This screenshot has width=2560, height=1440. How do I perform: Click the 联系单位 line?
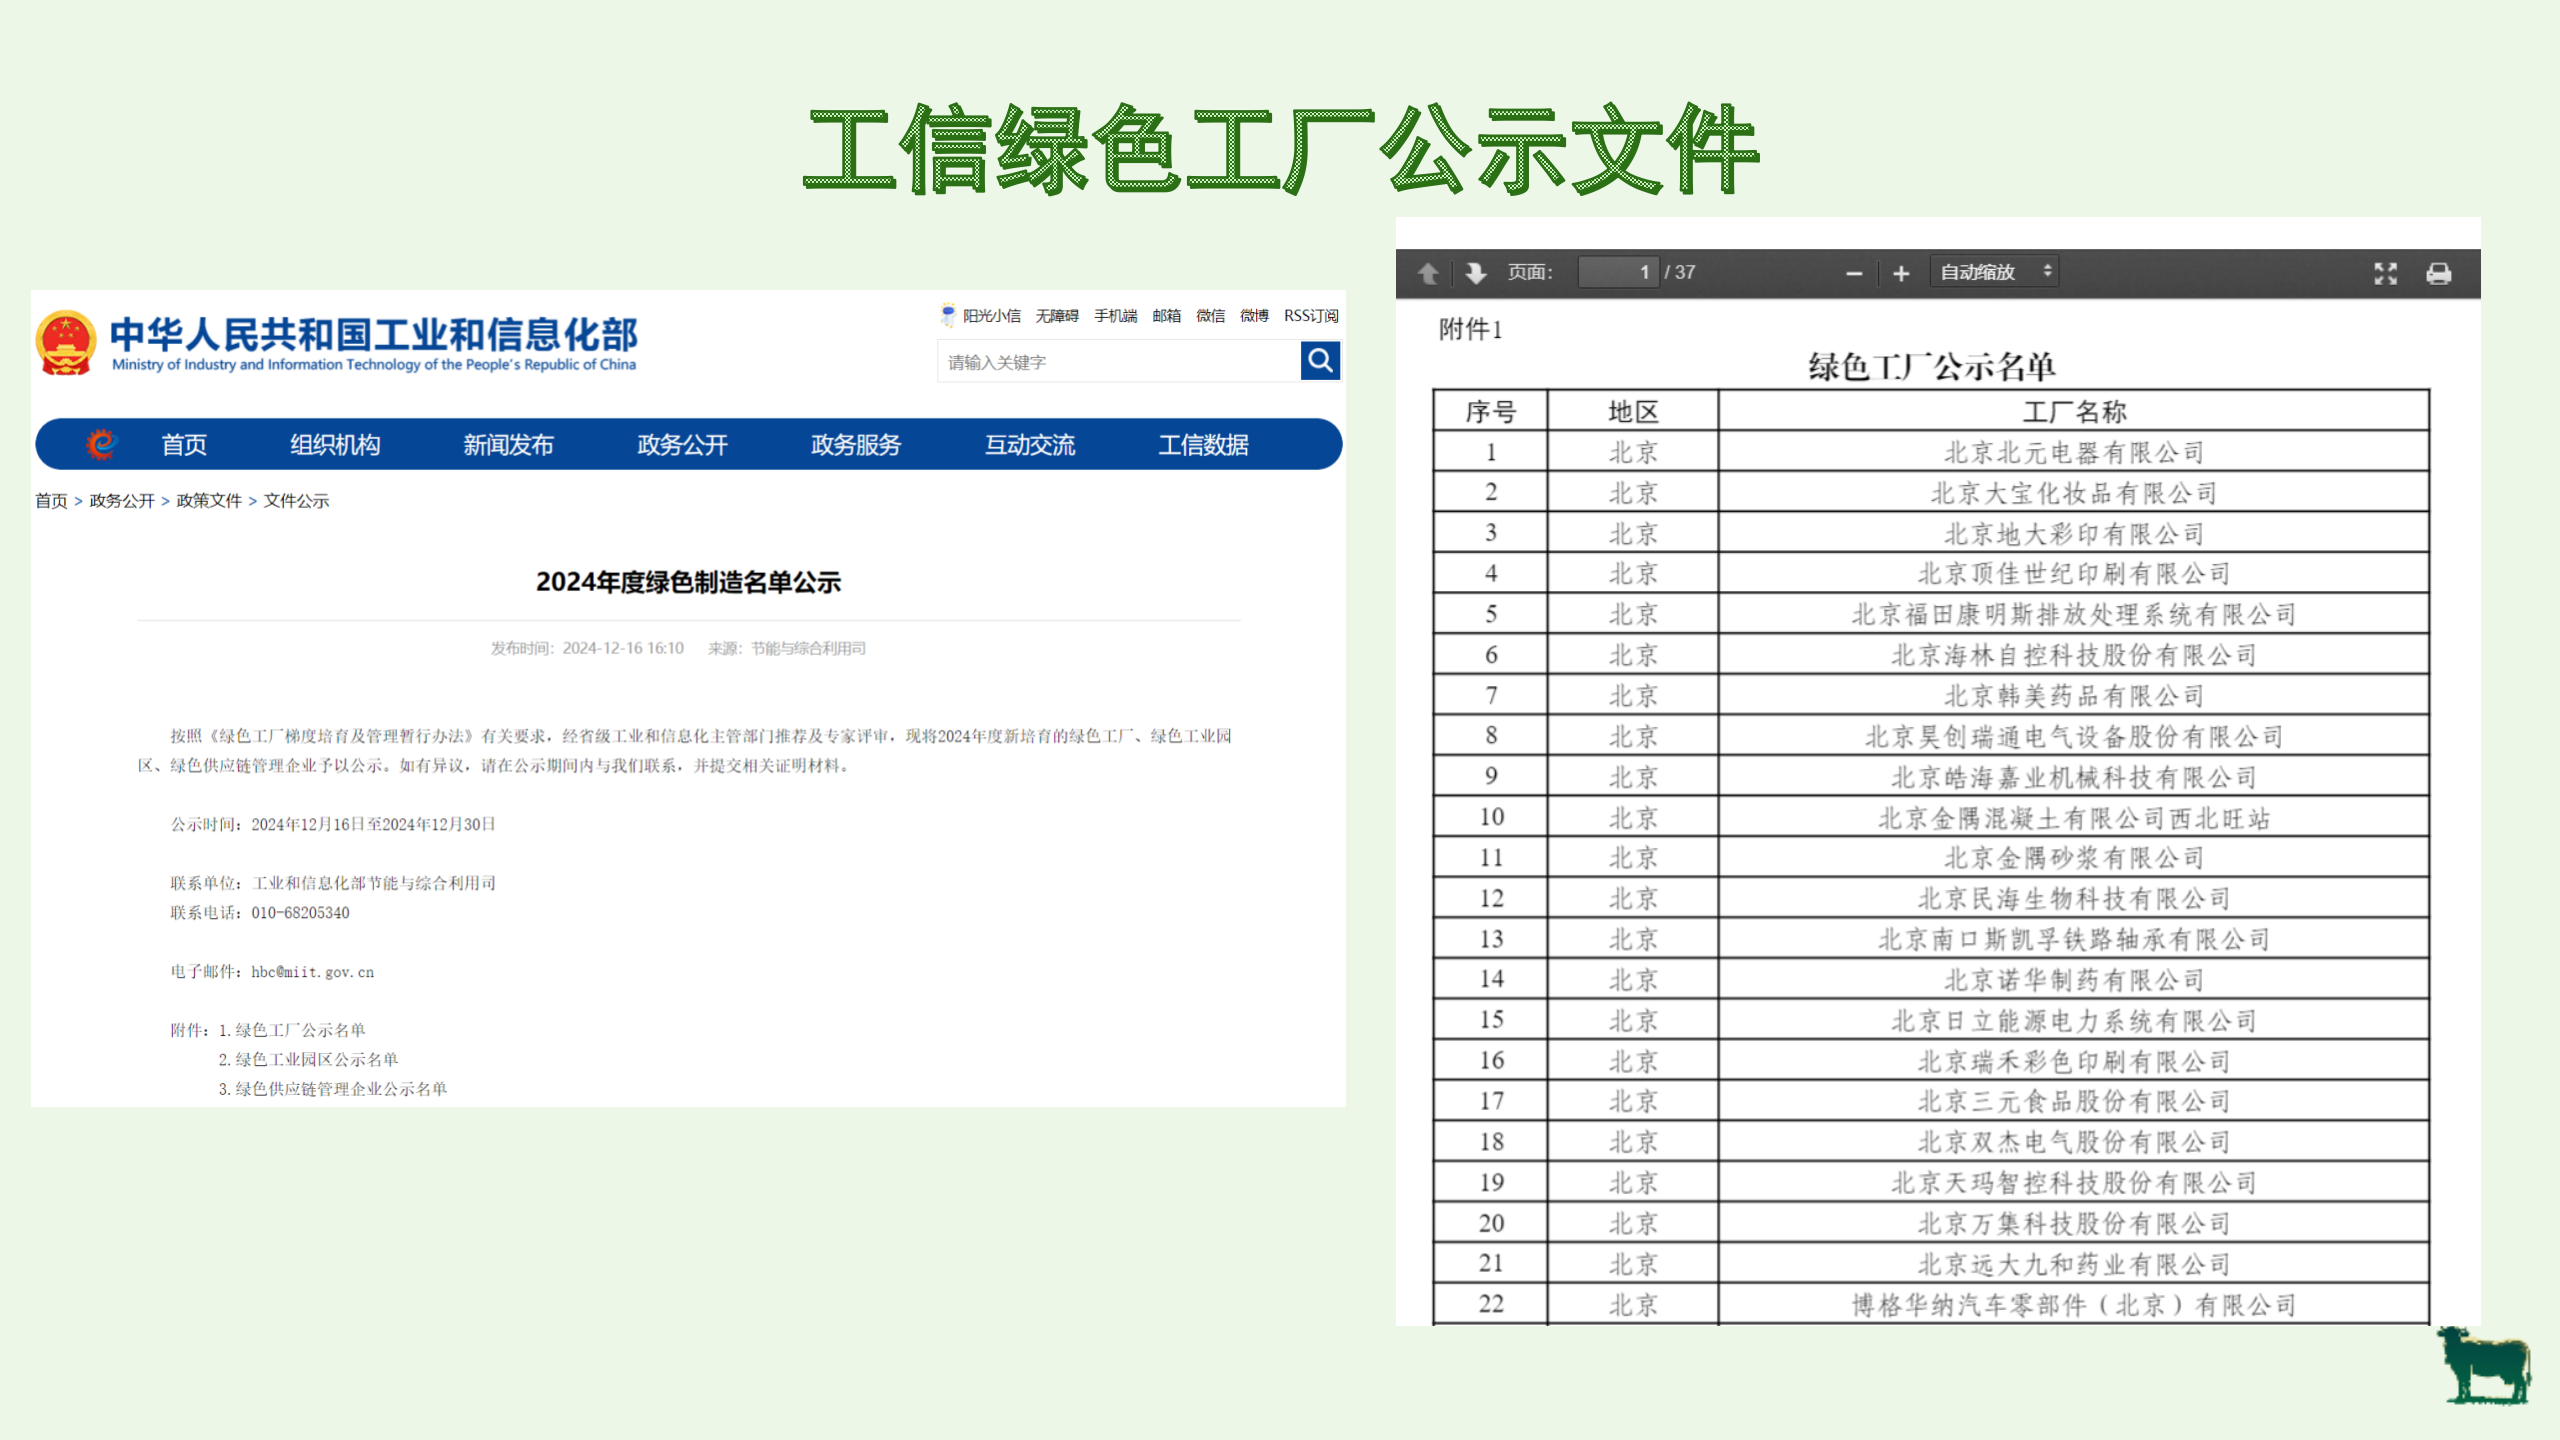tap(333, 884)
